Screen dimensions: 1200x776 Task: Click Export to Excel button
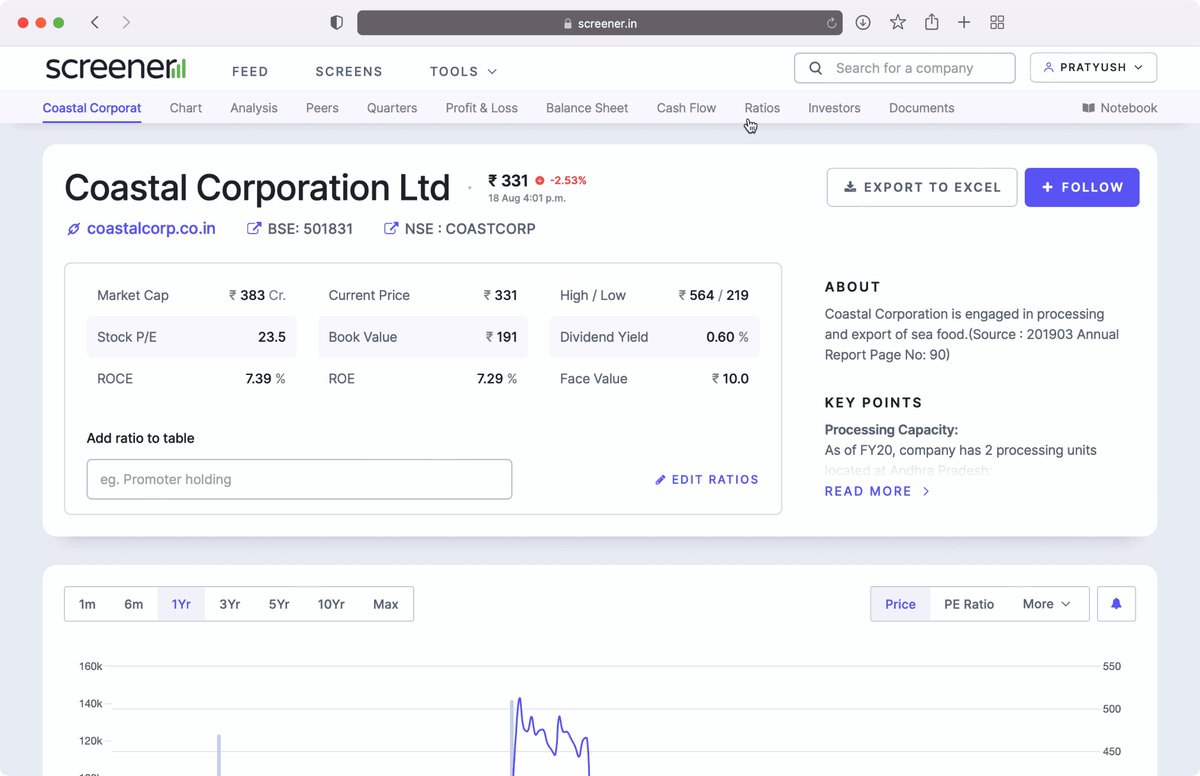tap(922, 187)
